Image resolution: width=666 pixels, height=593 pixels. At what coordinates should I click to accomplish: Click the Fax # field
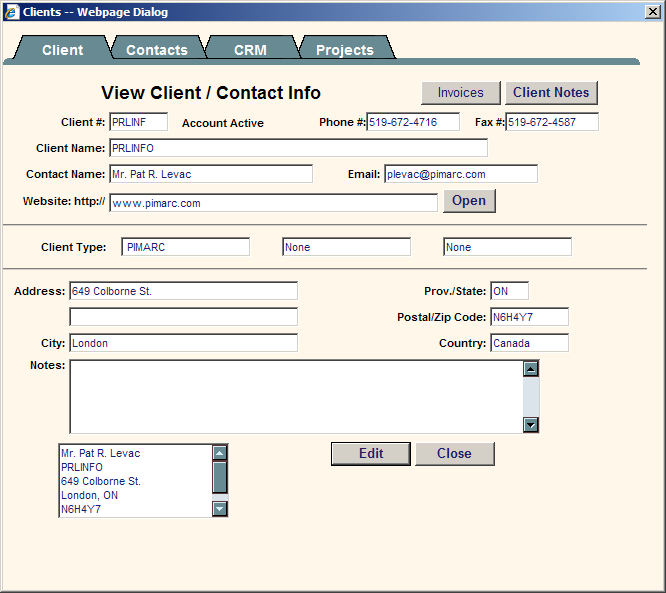pyautogui.click(x=552, y=122)
